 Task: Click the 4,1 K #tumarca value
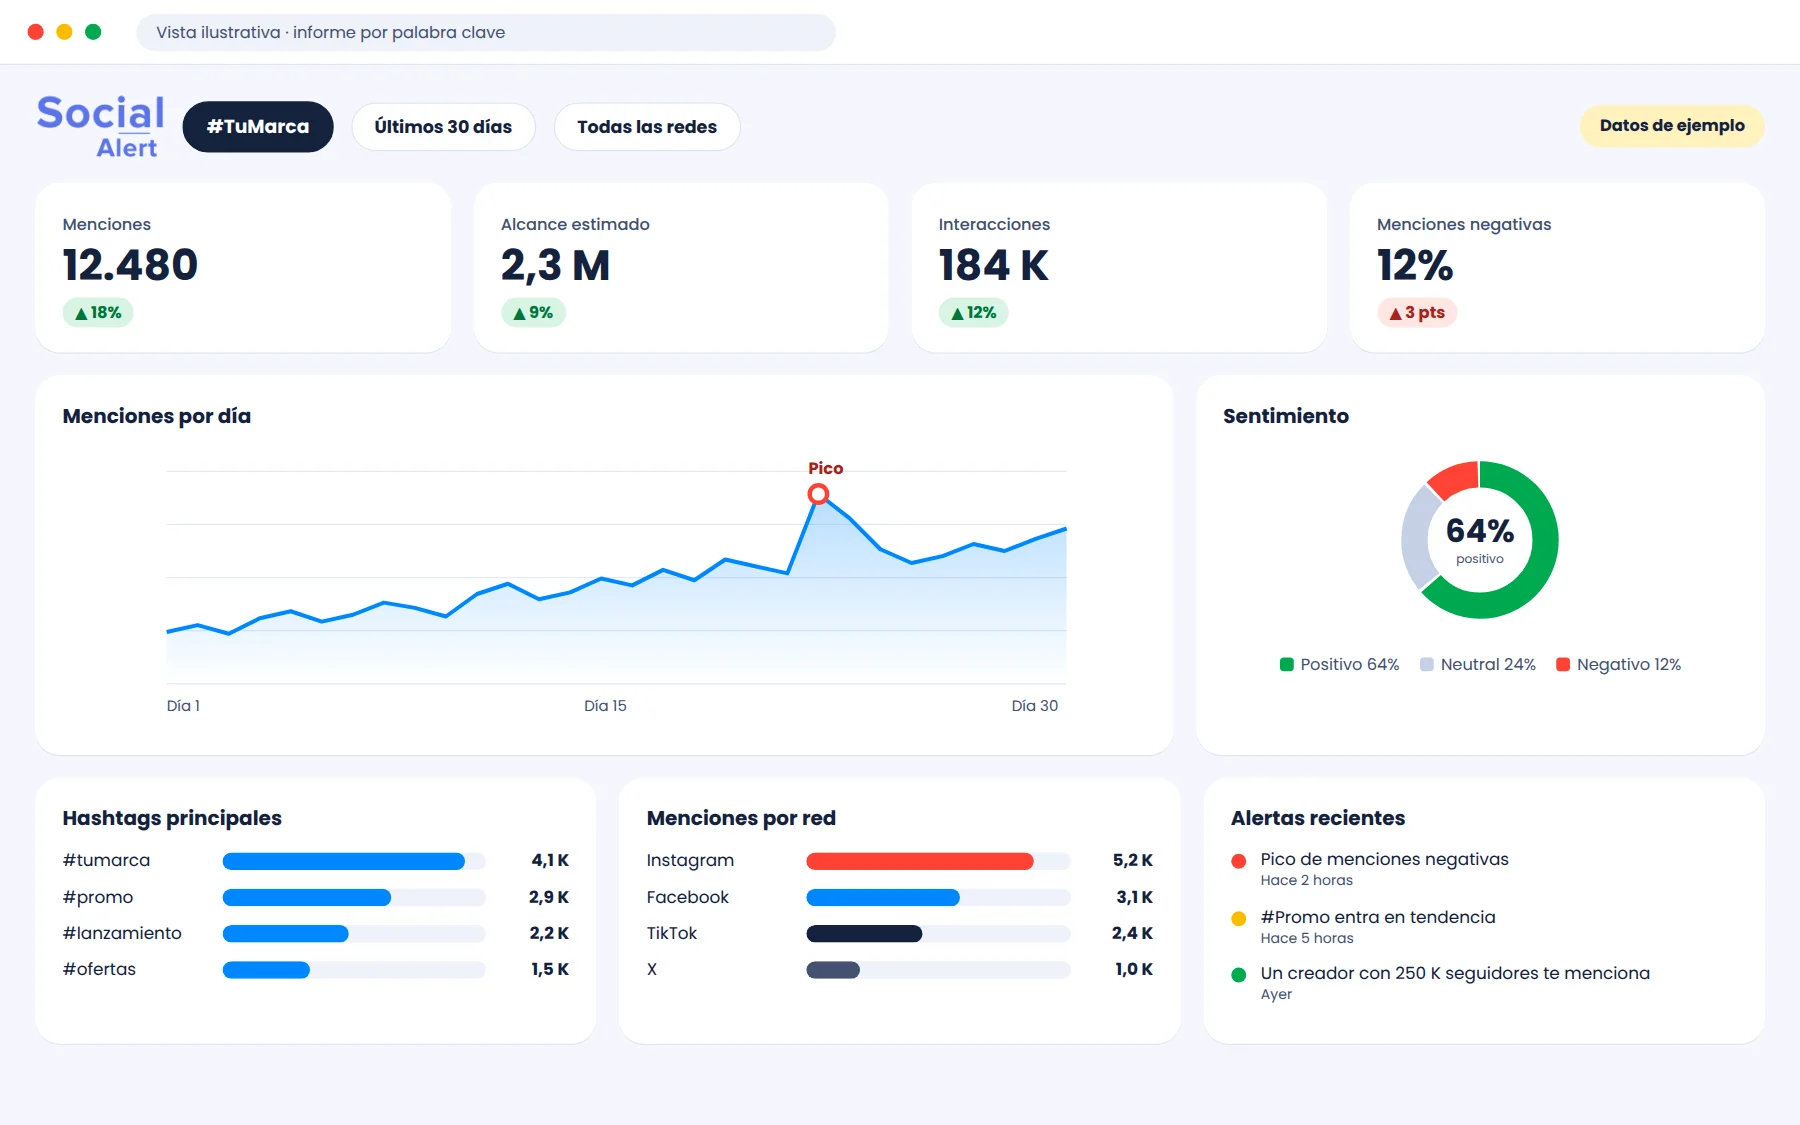coord(550,861)
